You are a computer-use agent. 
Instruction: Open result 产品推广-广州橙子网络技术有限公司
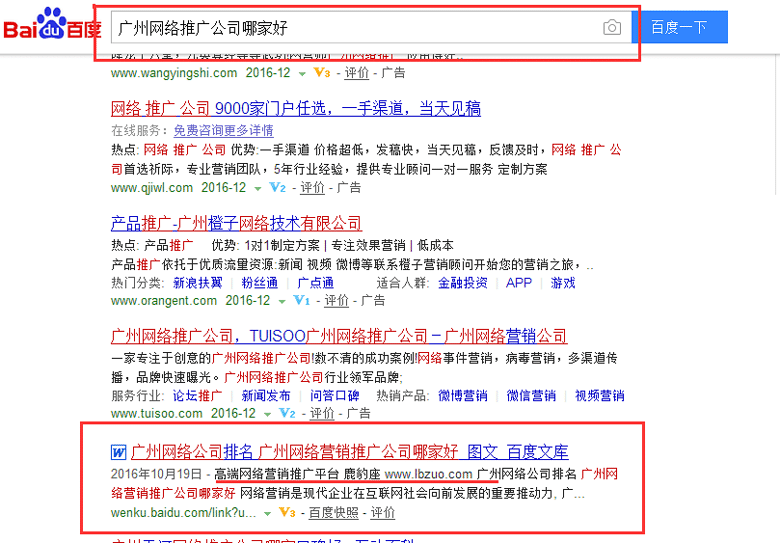236,223
